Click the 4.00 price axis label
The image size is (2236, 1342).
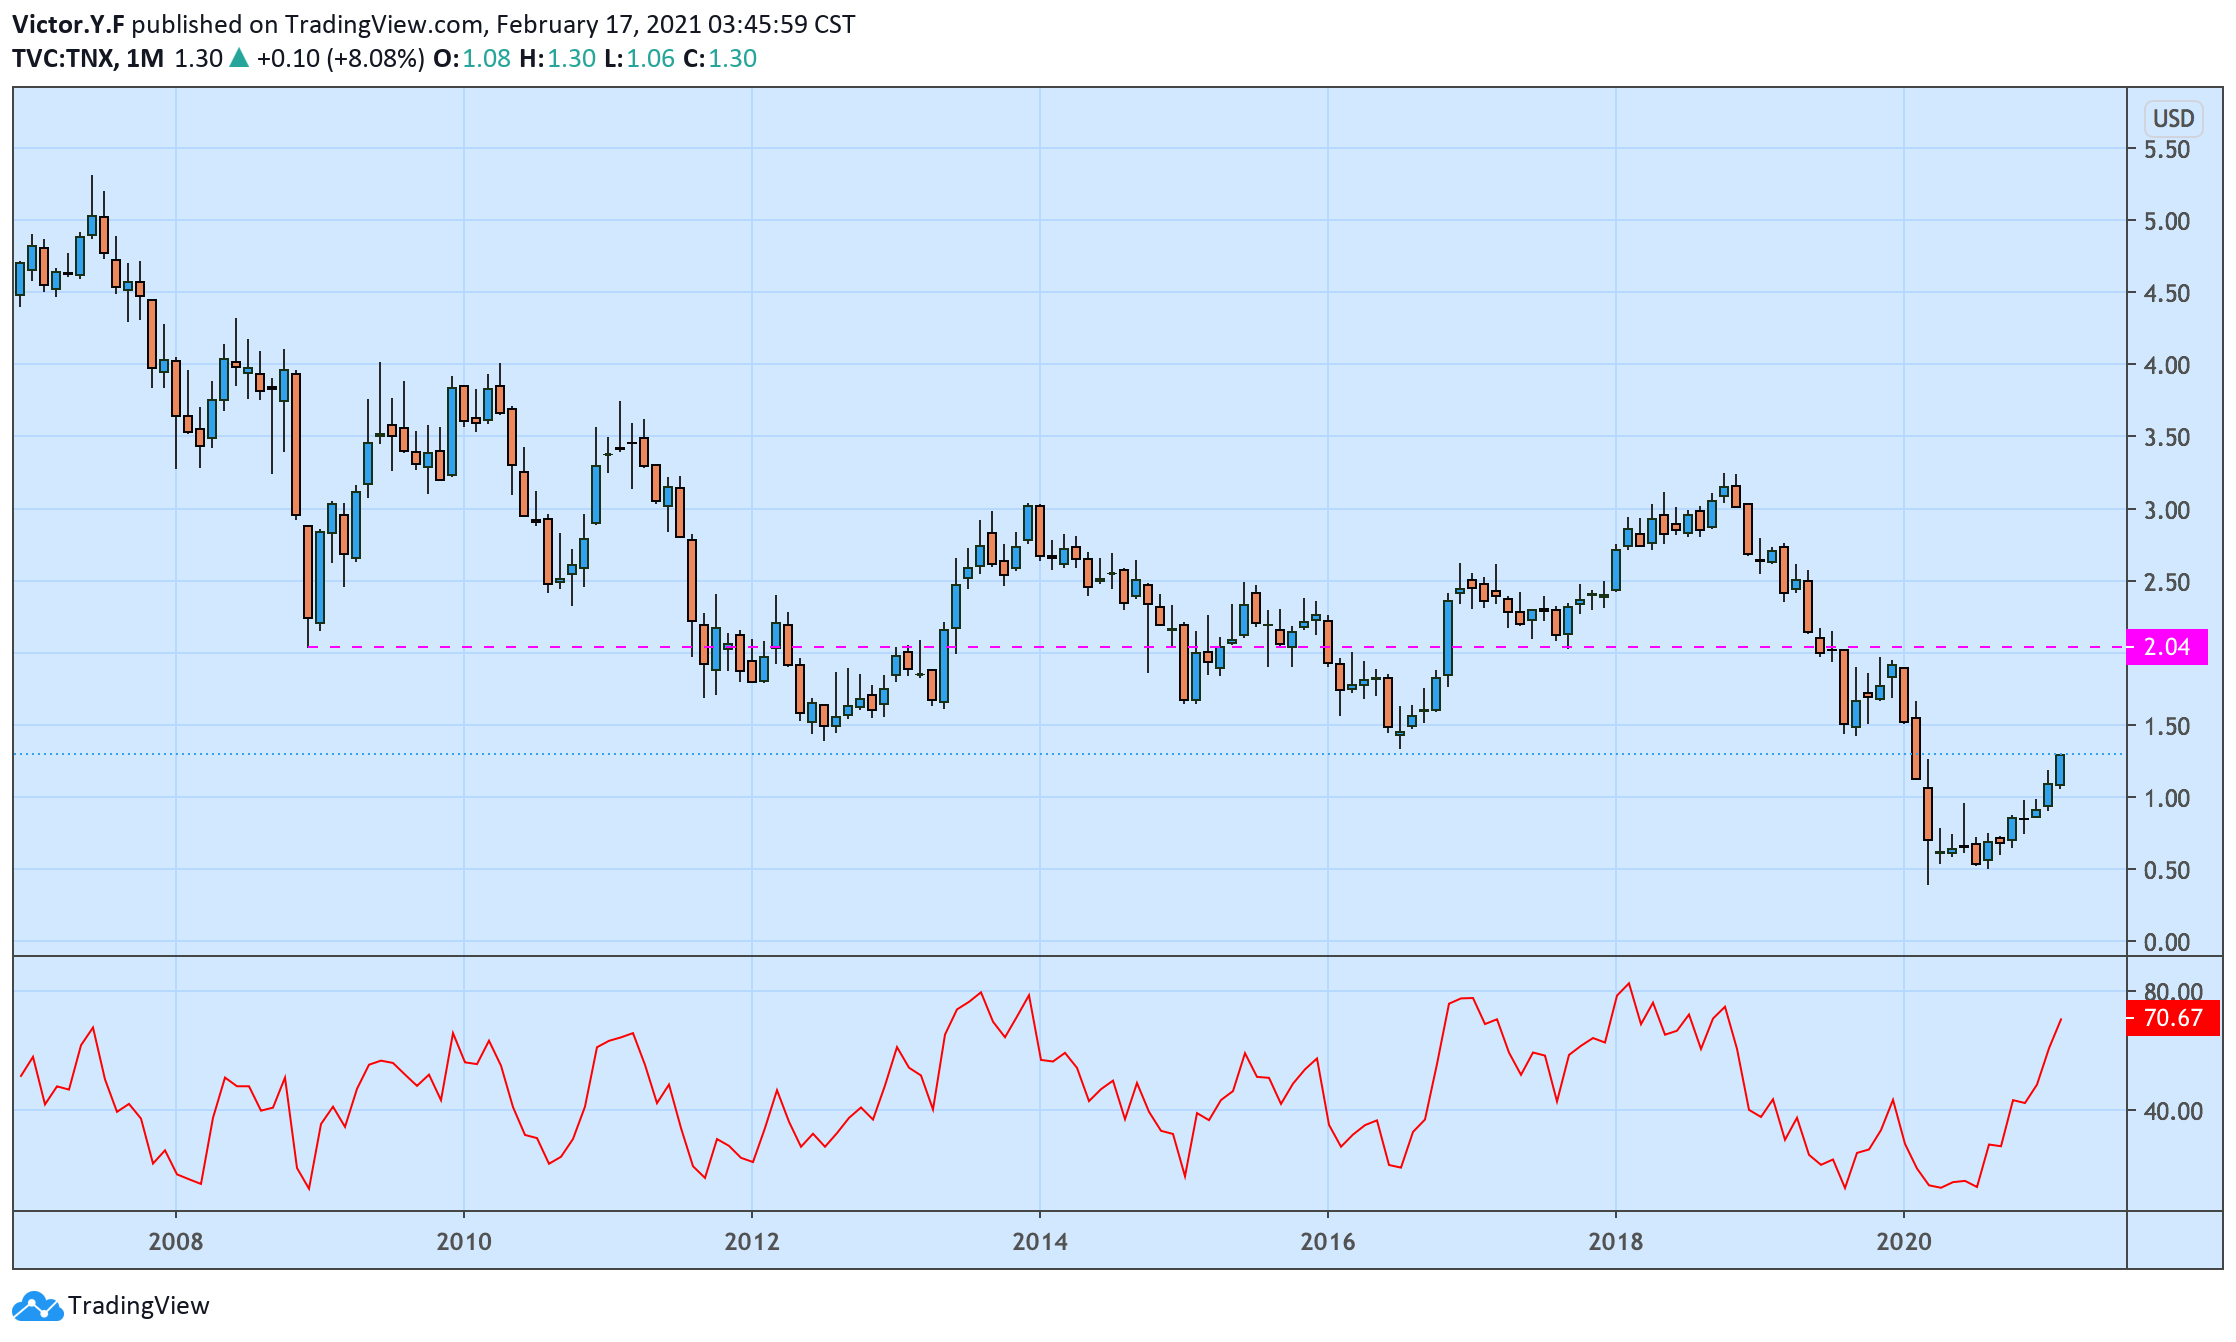pos(2166,365)
